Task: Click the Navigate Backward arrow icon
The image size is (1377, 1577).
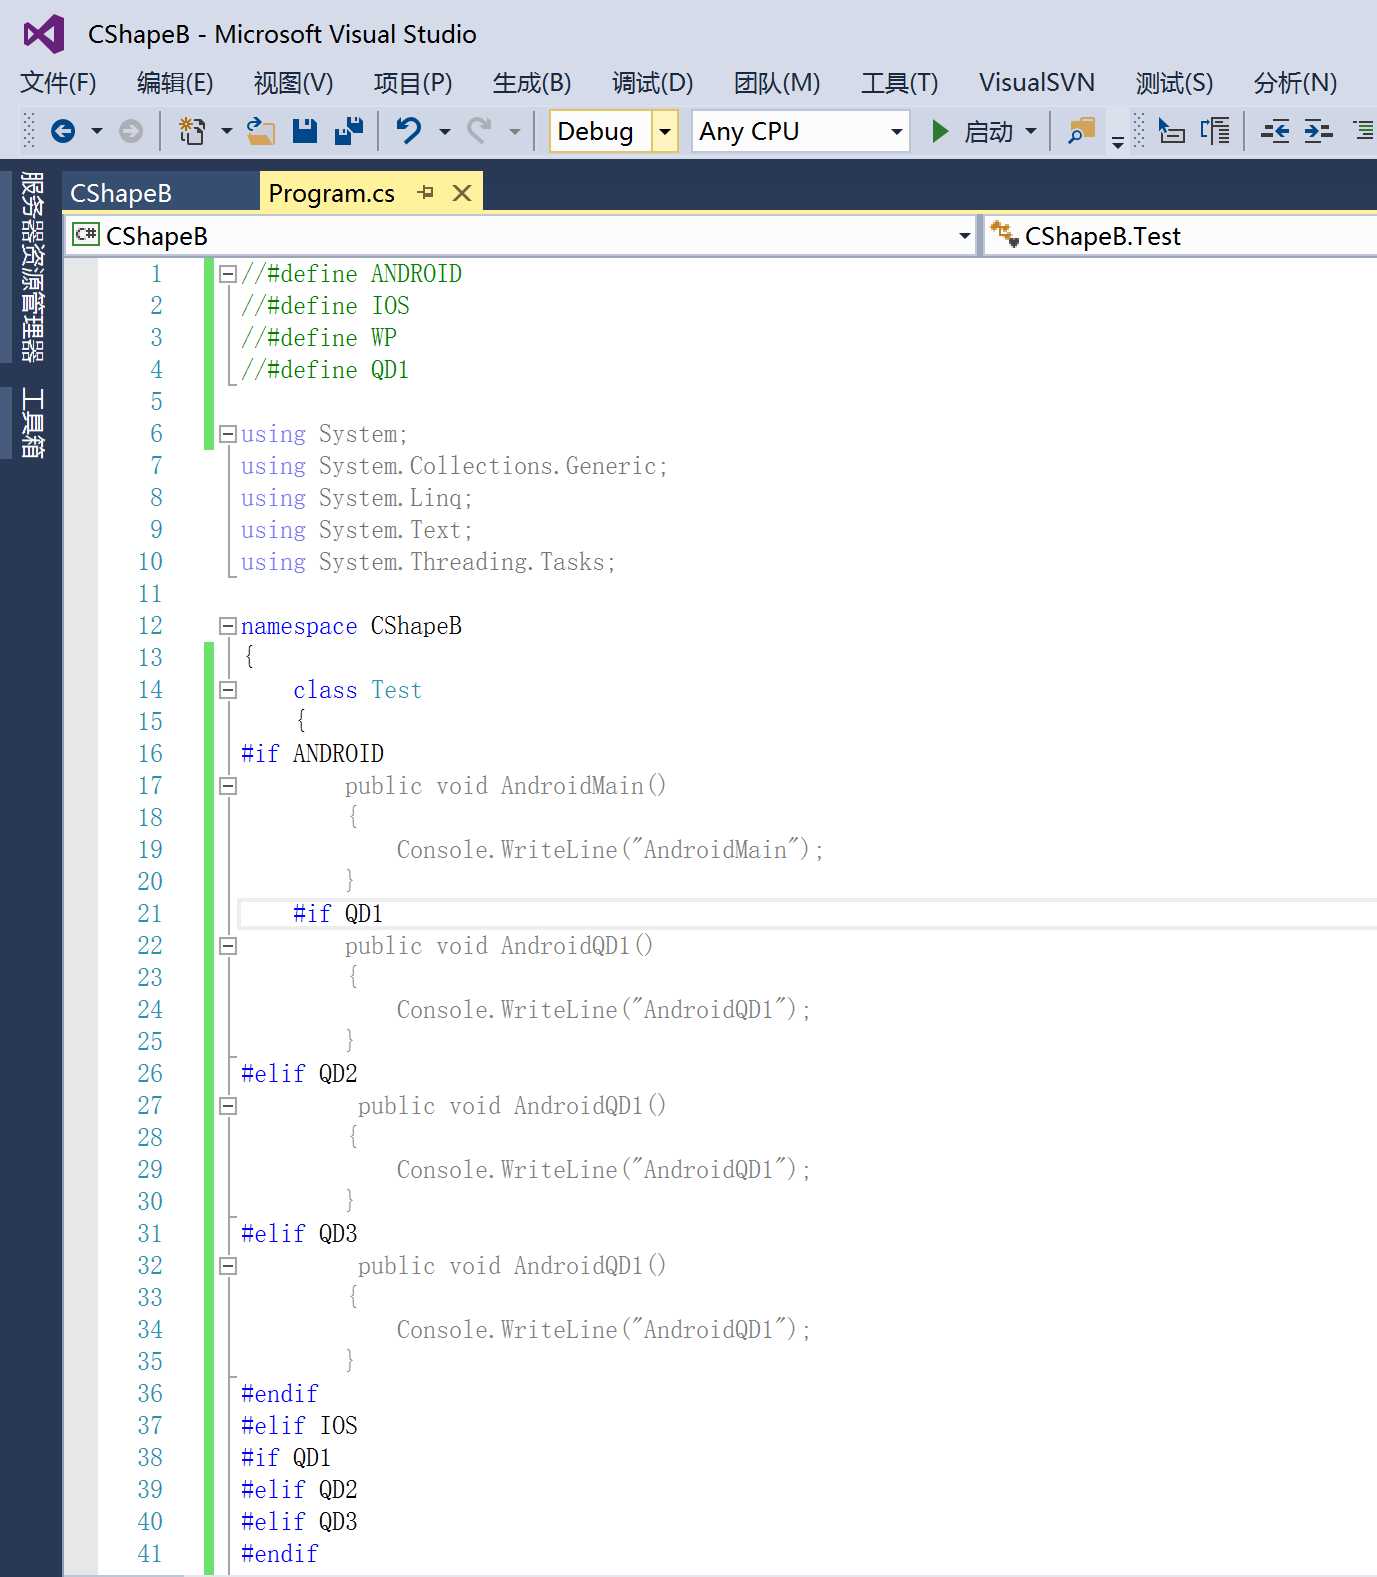Action: [x=63, y=131]
